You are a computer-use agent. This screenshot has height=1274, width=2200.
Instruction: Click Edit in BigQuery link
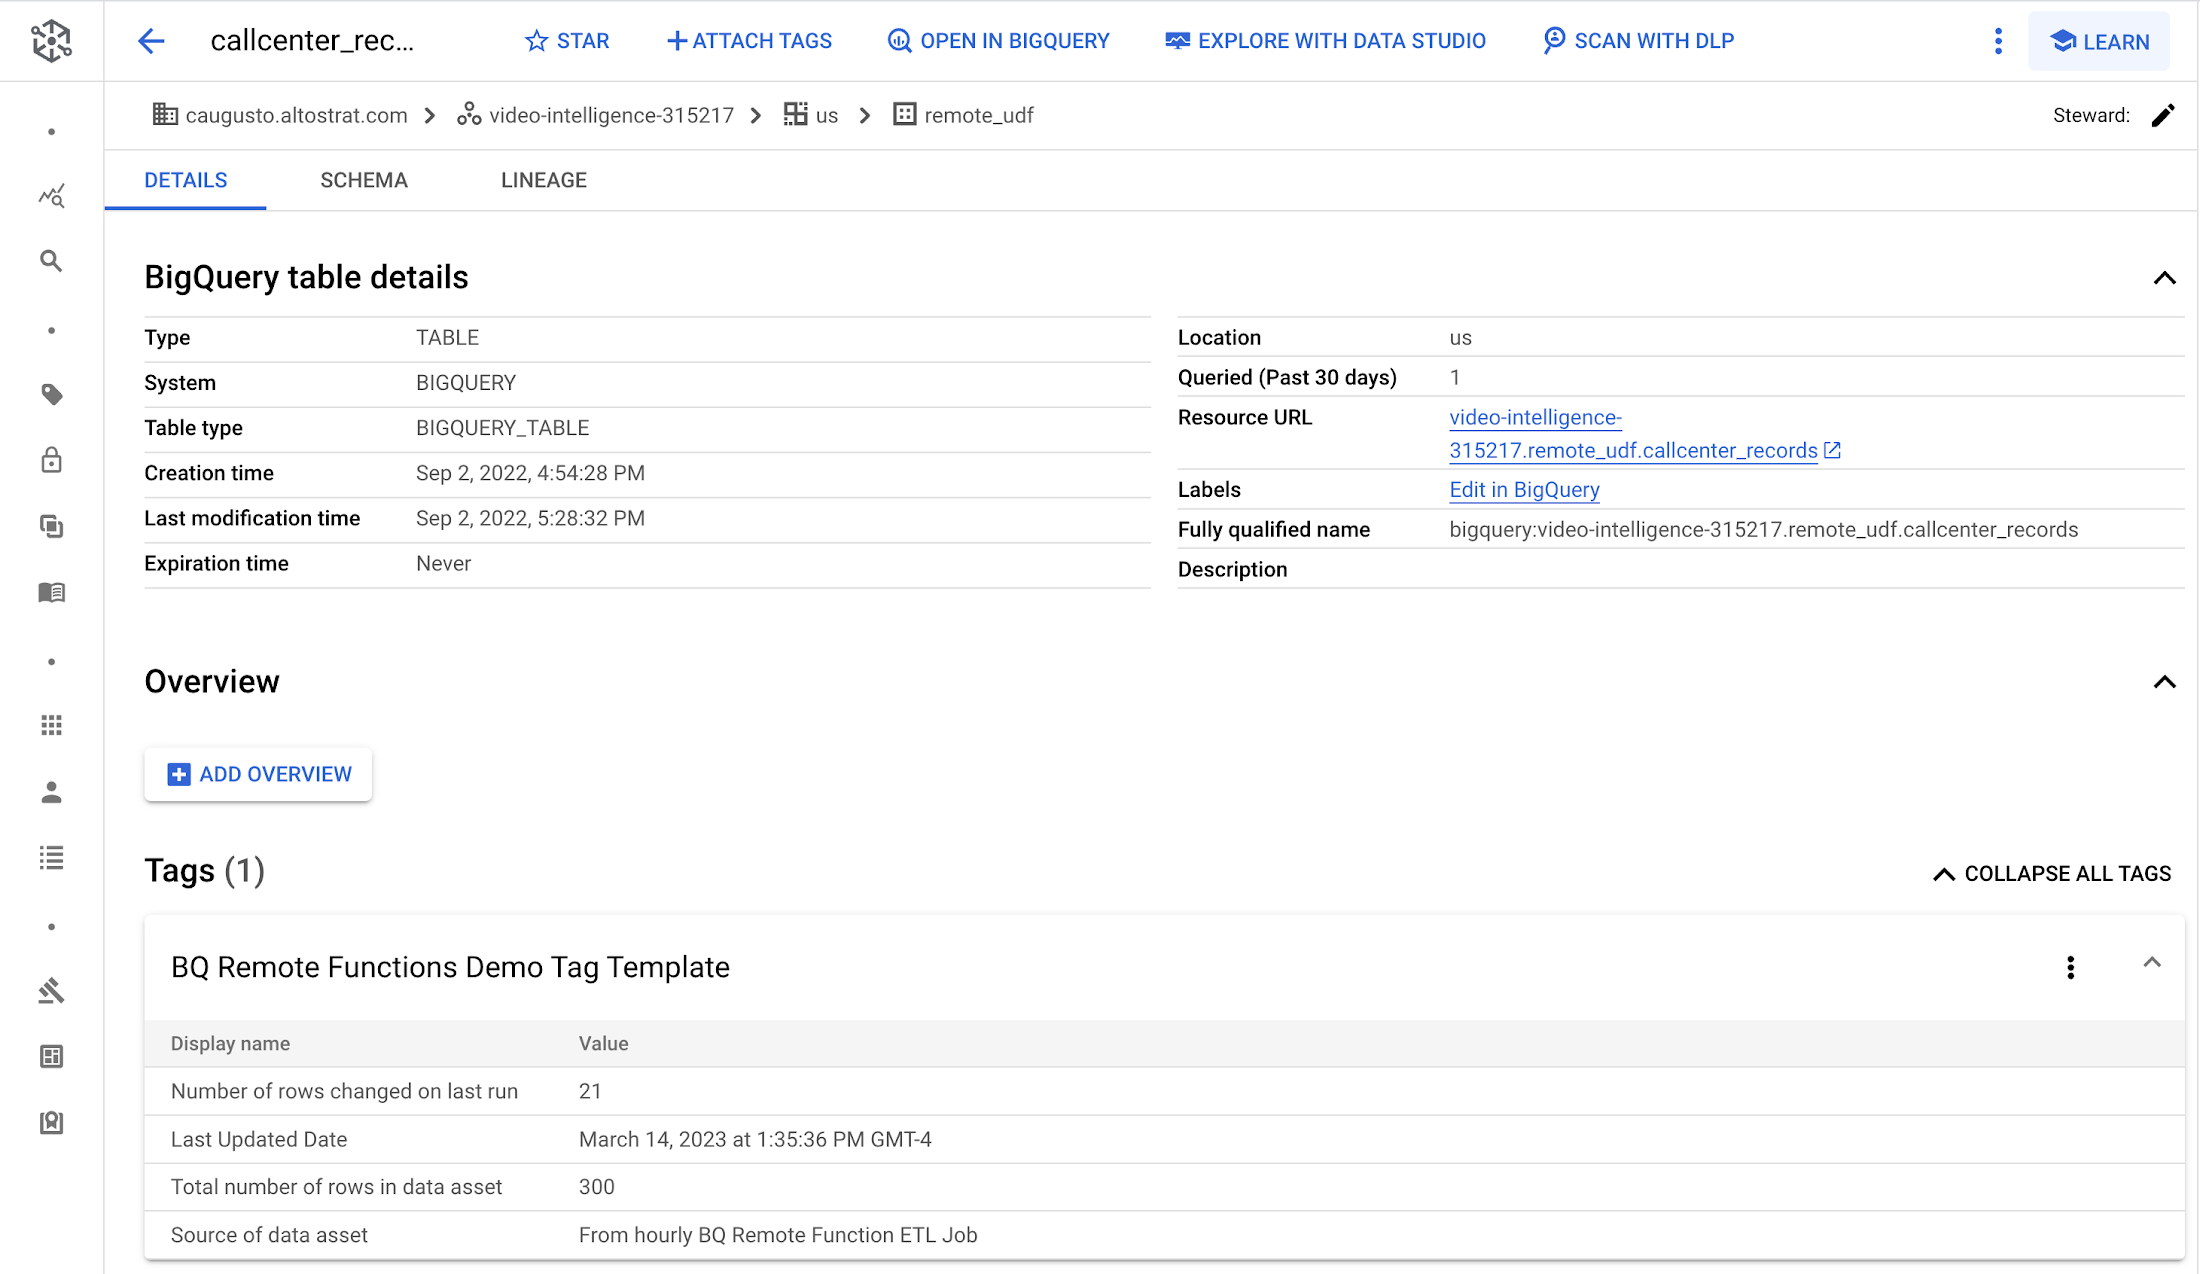tap(1524, 490)
